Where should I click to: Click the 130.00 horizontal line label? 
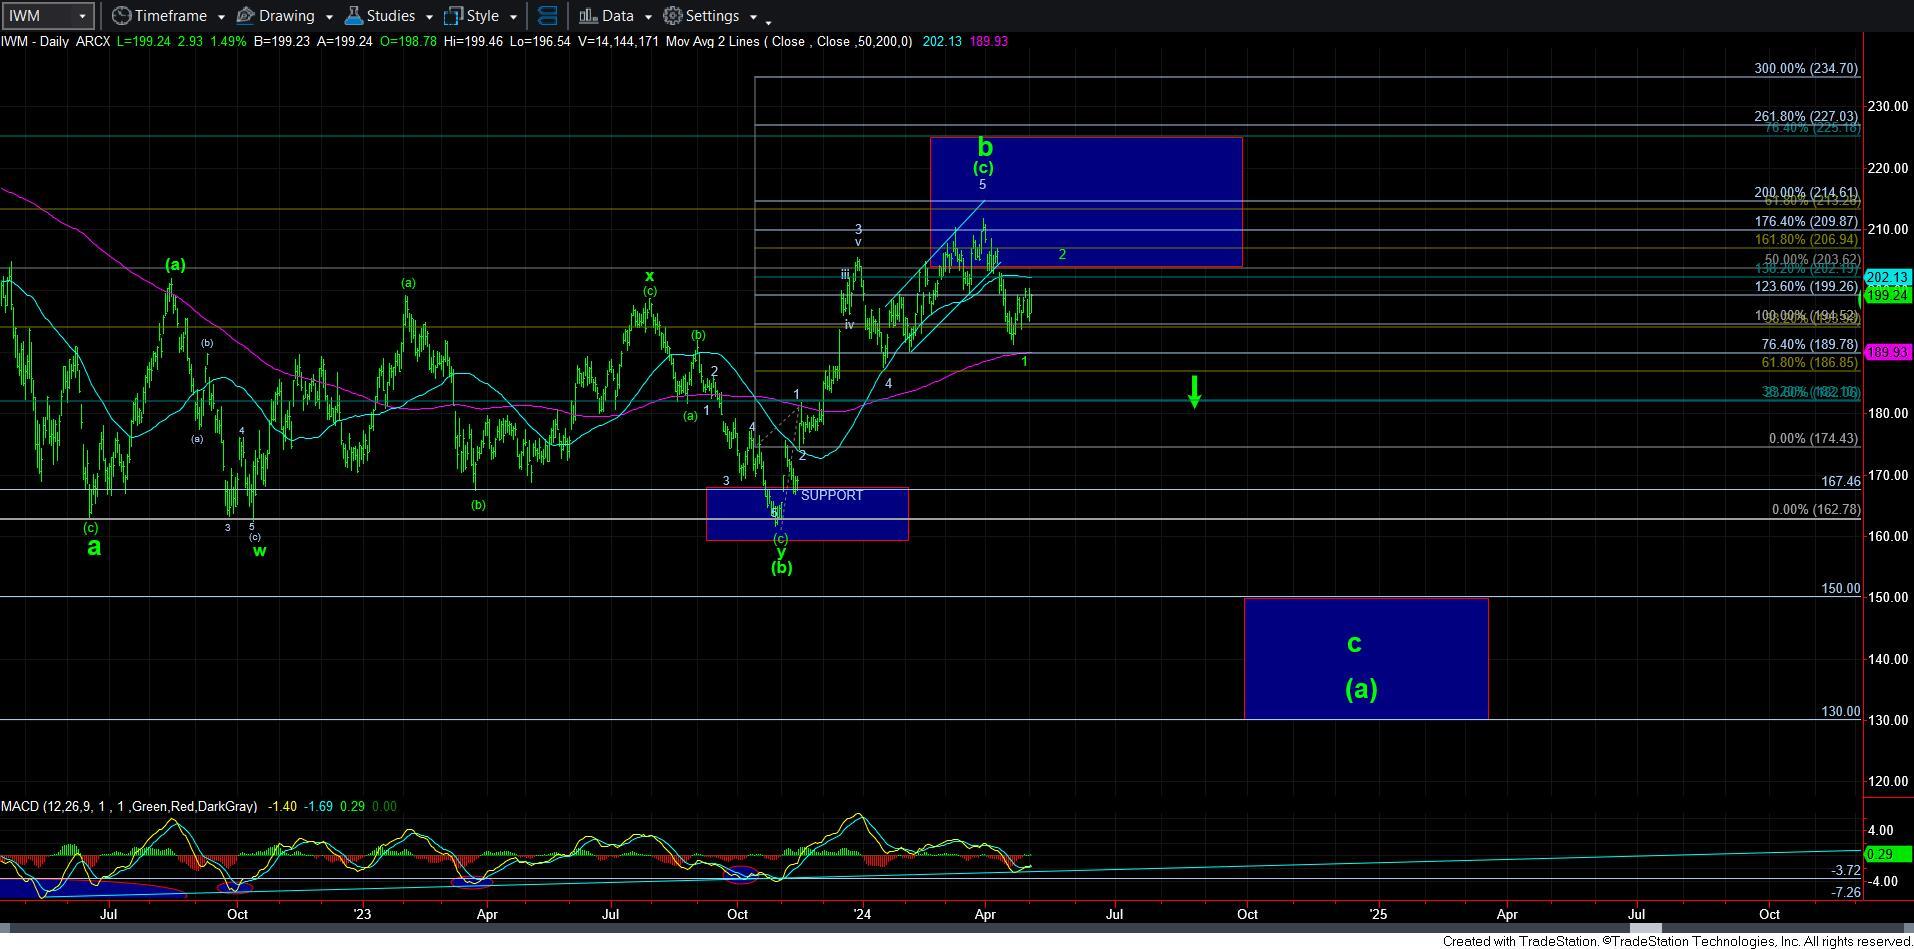click(x=1840, y=712)
